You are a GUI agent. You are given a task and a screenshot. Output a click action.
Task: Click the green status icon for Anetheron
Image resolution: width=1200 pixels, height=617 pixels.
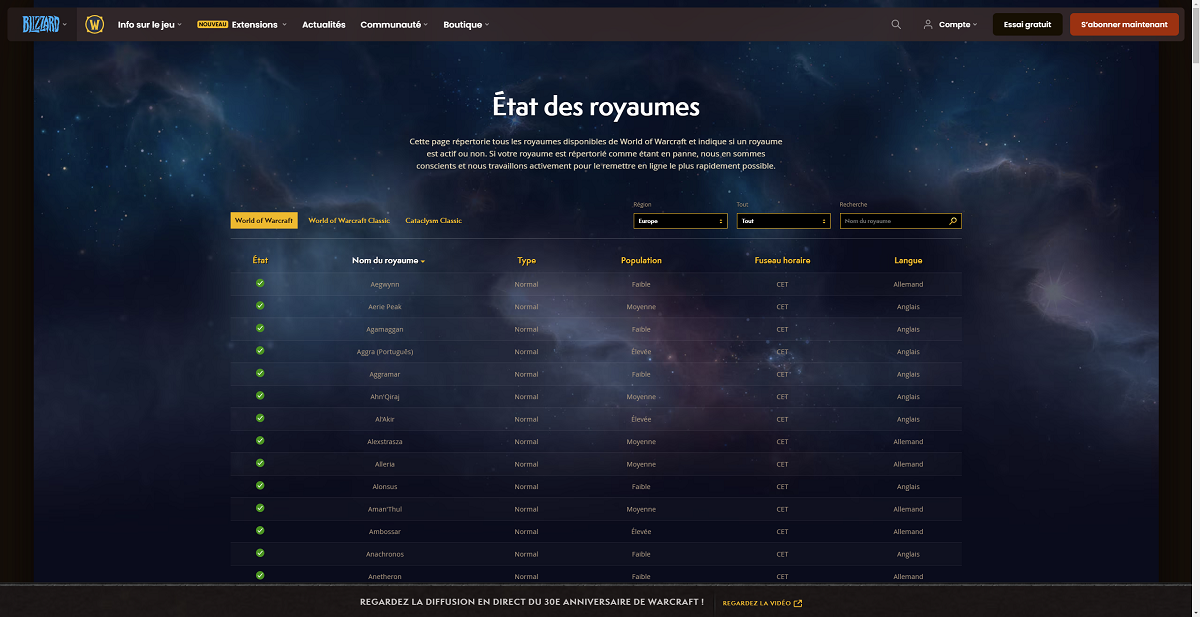[259, 576]
